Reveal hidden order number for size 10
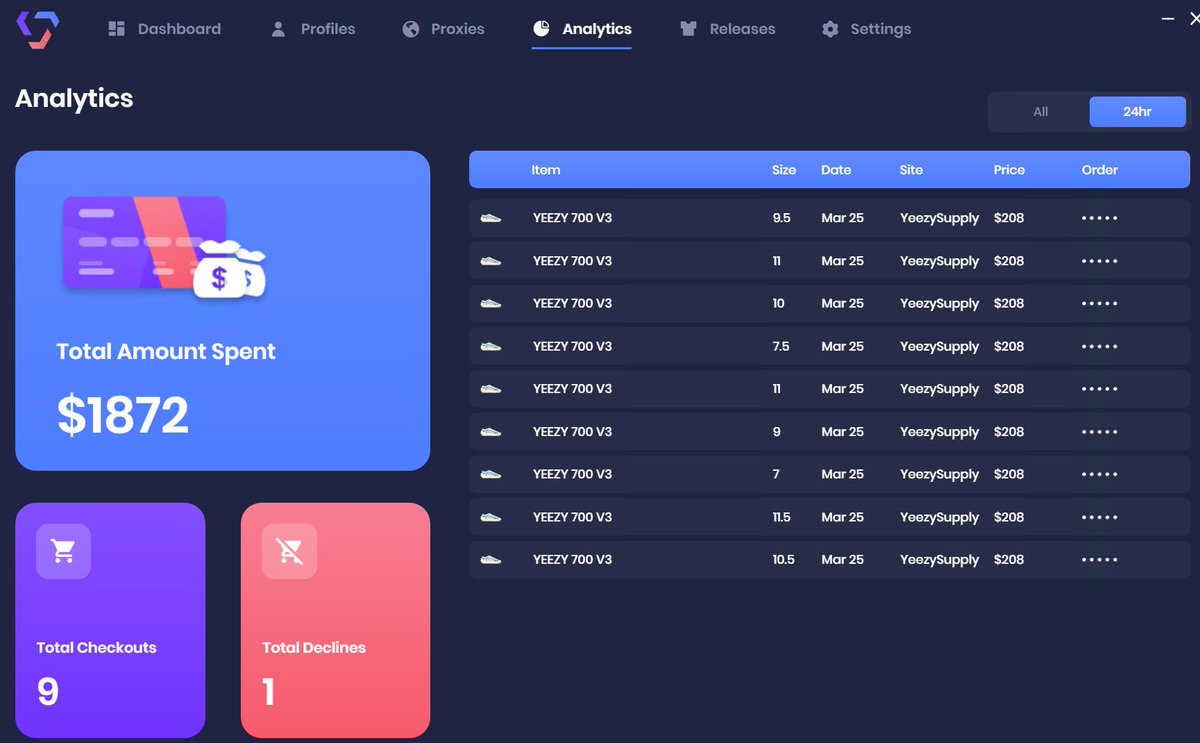 tap(1099, 303)
